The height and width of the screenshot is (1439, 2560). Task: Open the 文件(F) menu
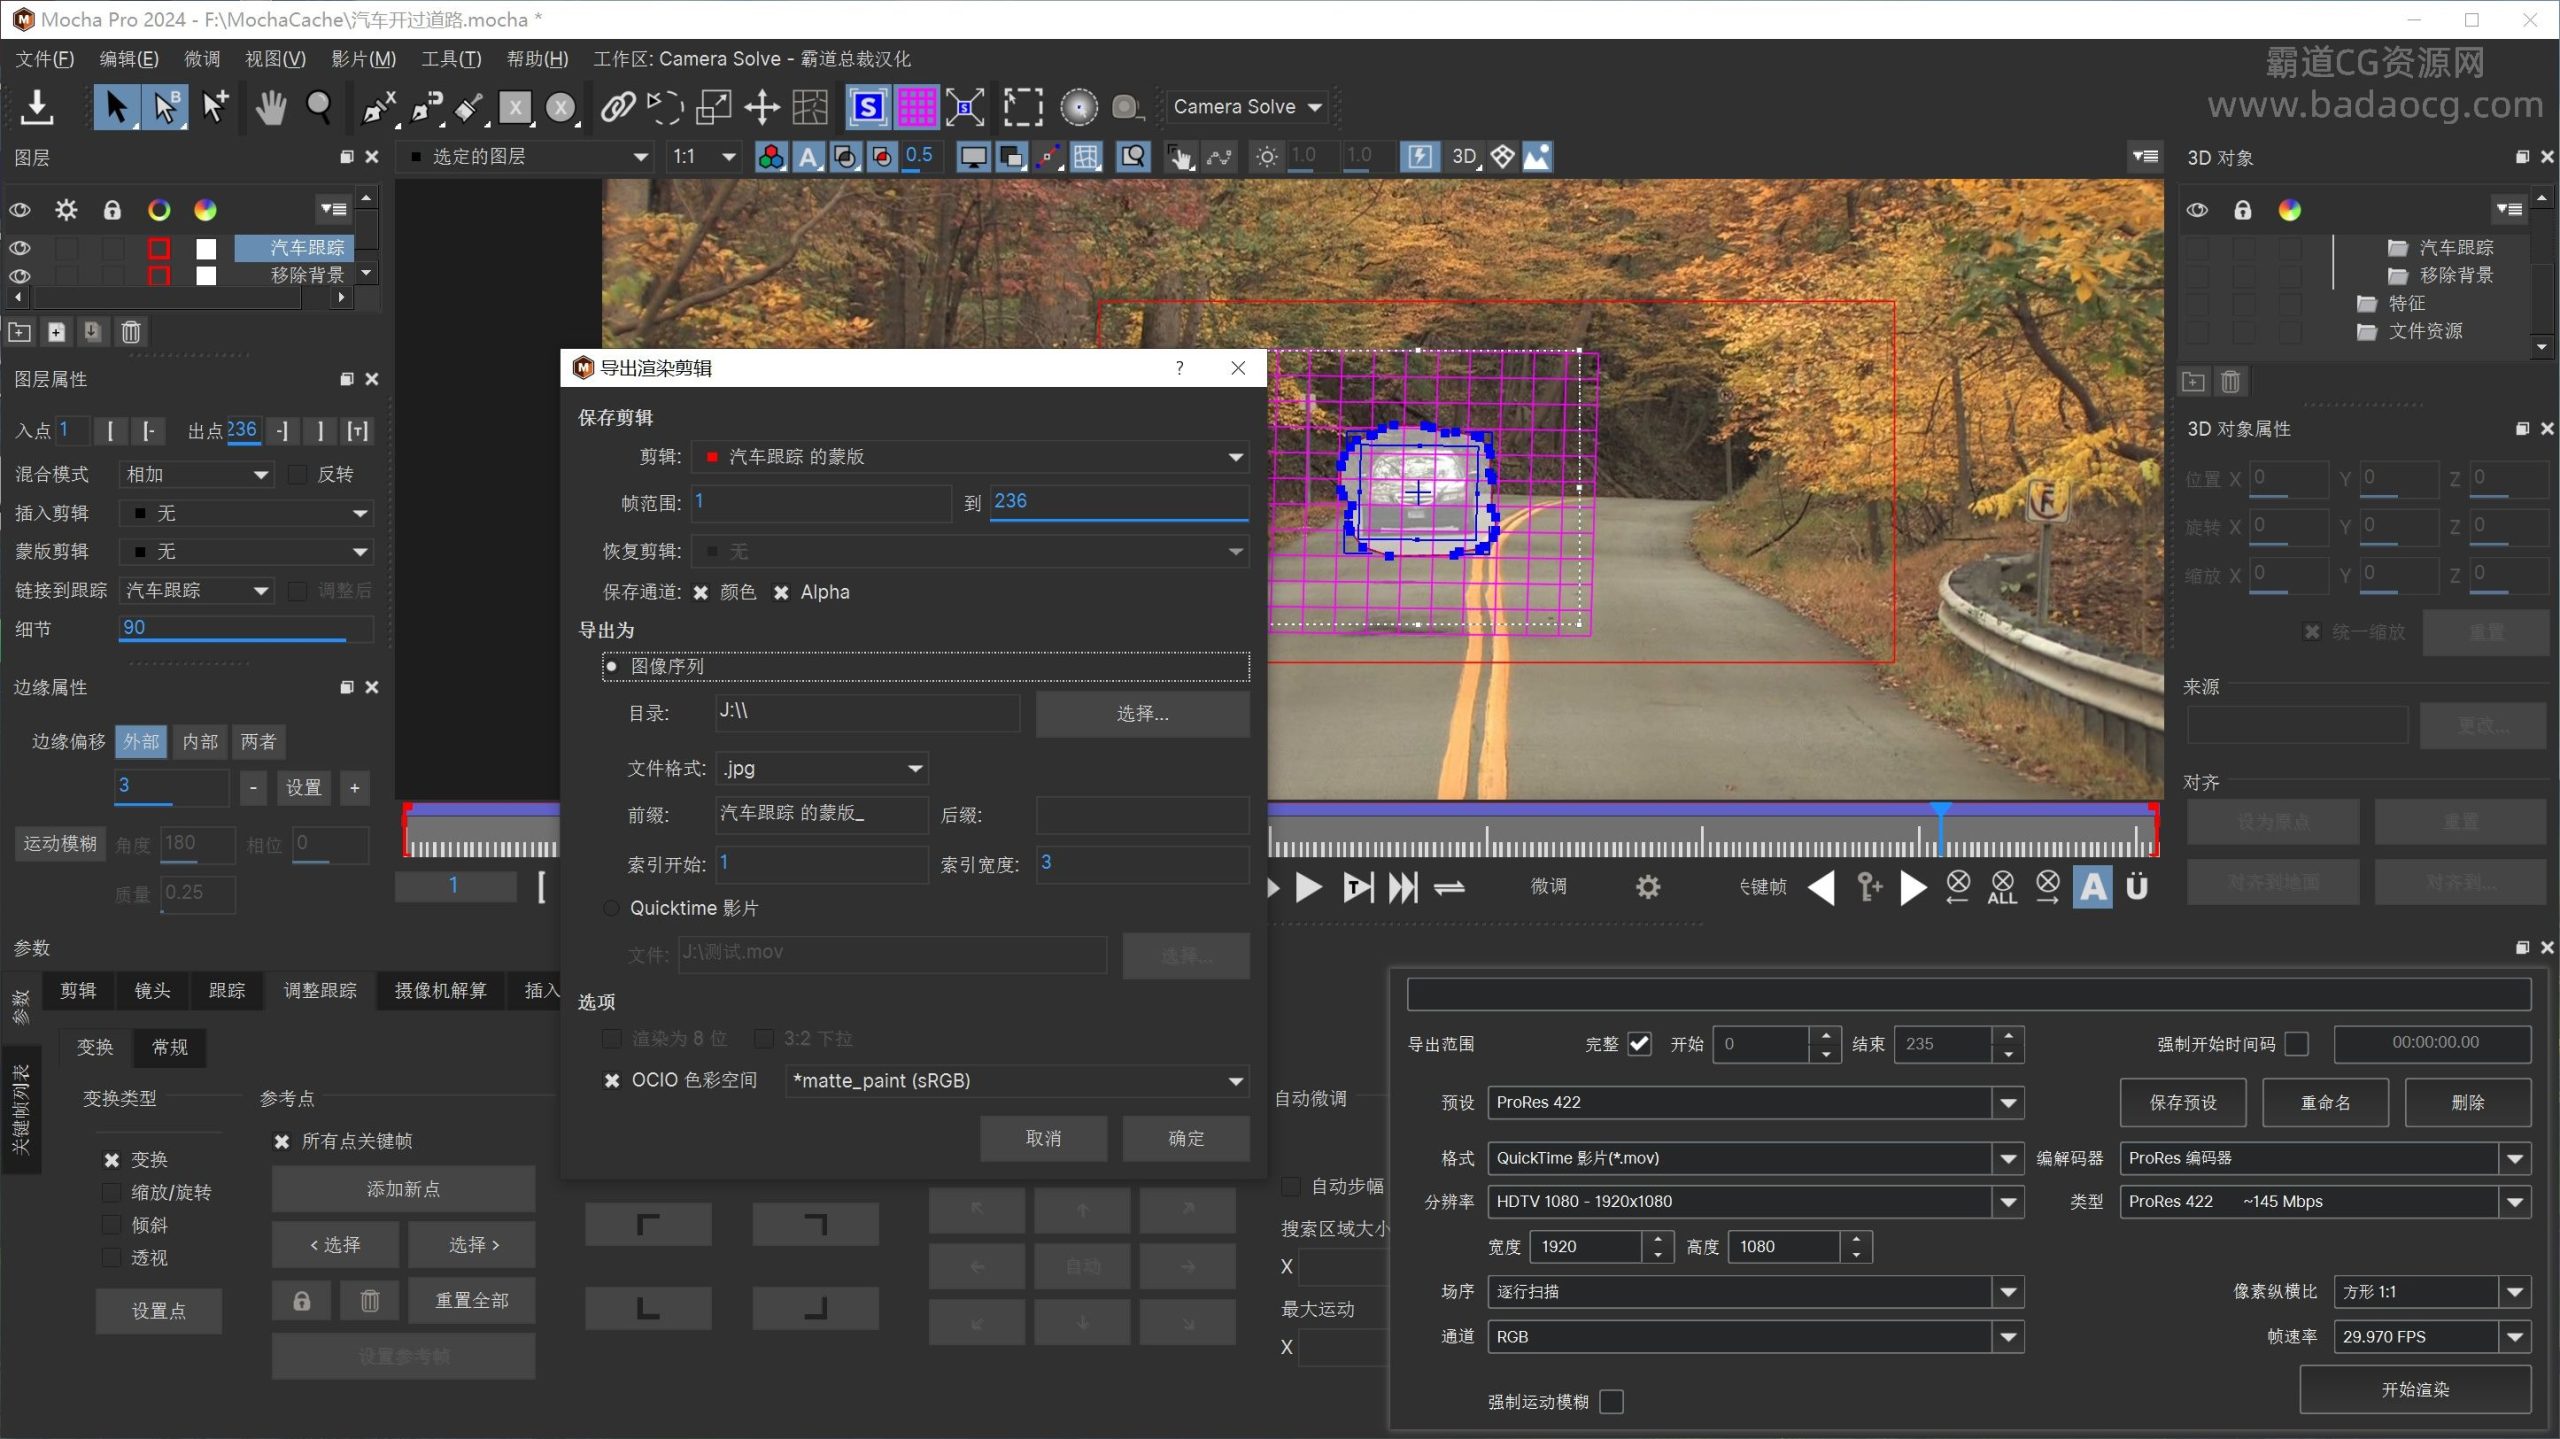(x=44, y=59)
